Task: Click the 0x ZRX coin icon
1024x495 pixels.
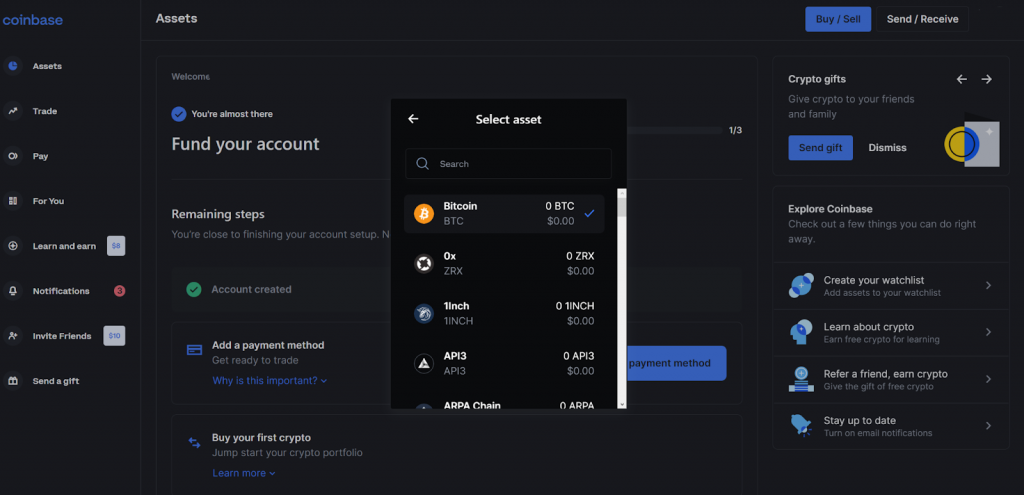Action: pyautogui.click(x=424, y=263)
